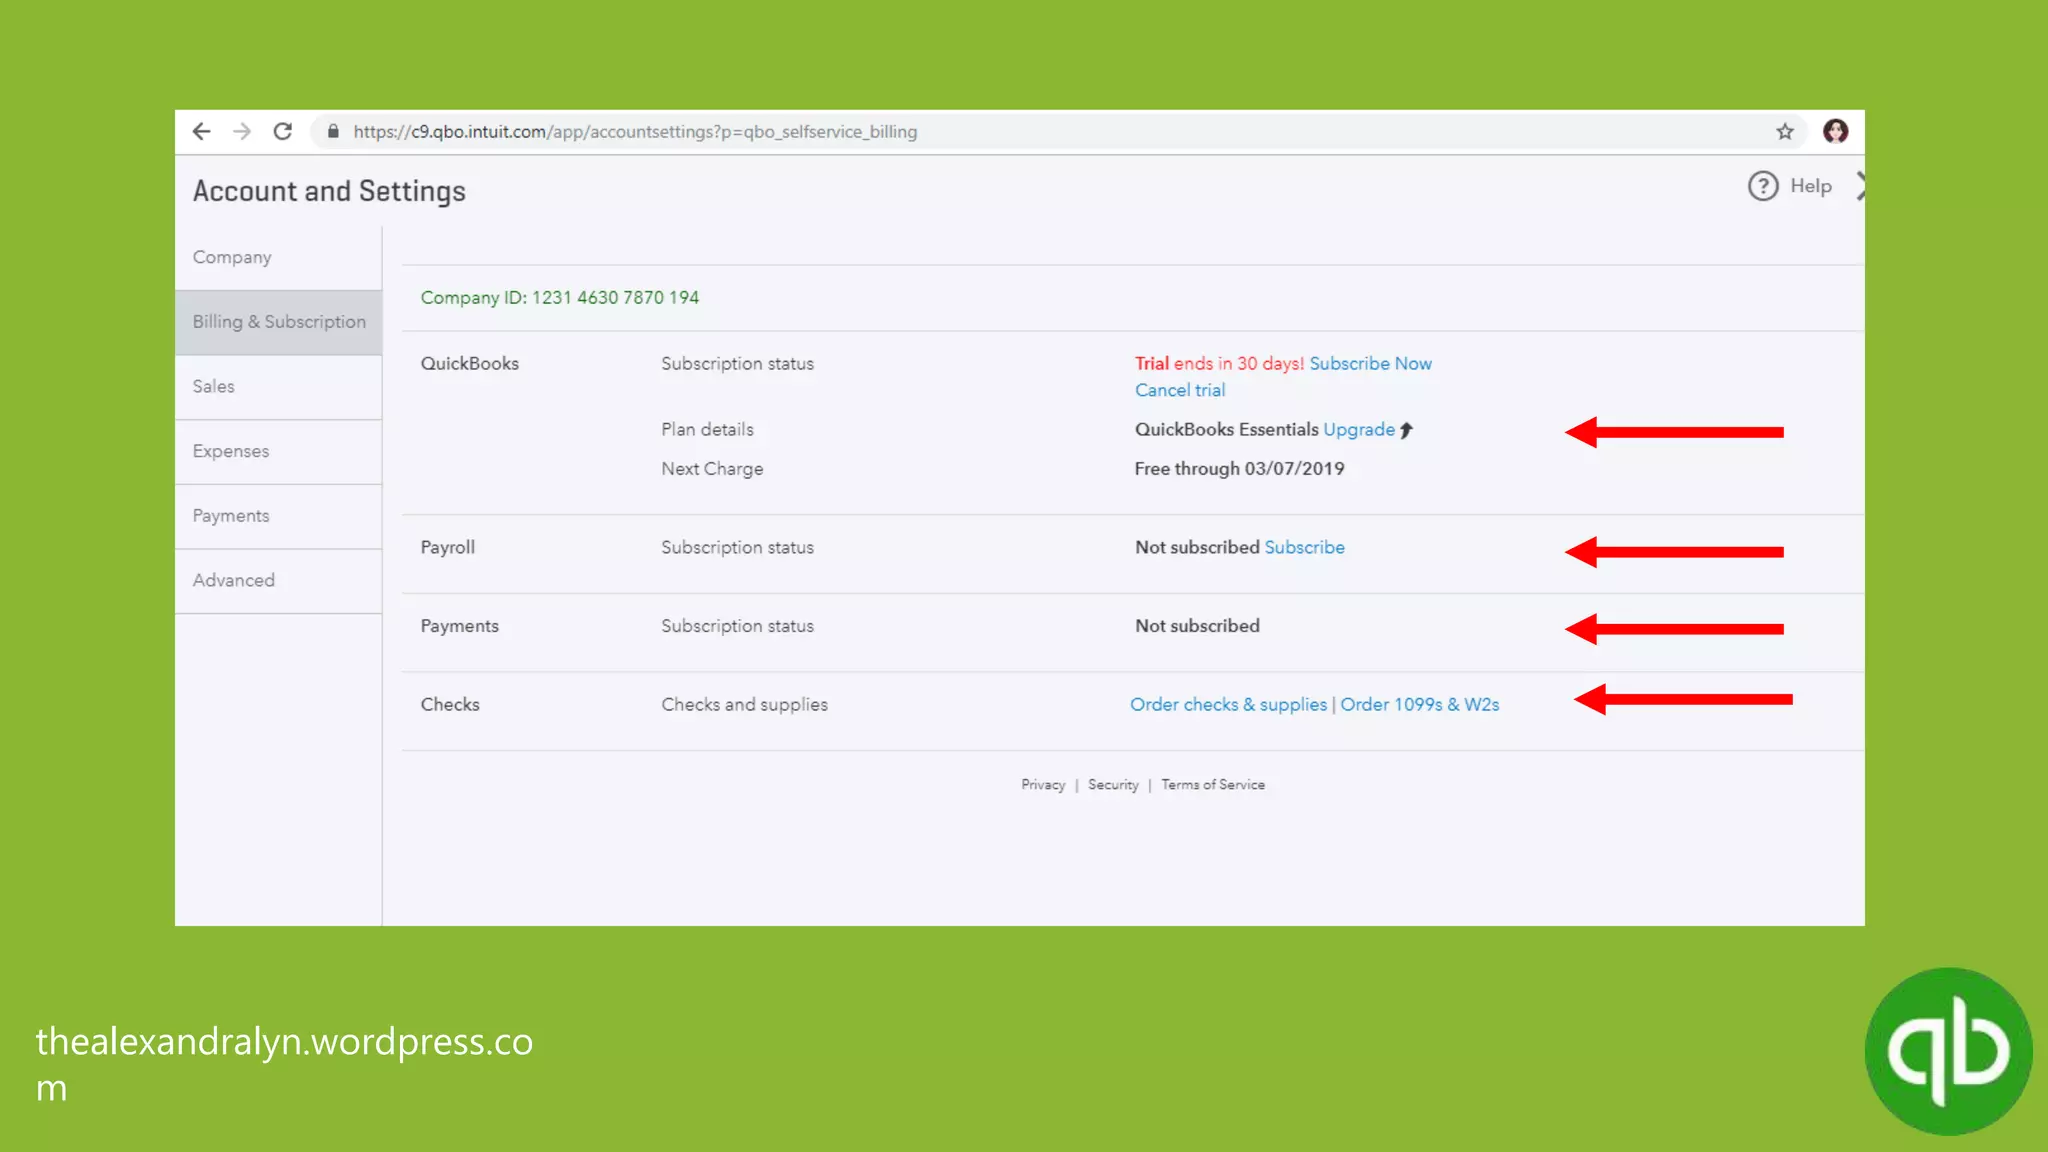
Task: Select Billing & Subscription tab
Action: (x=279, y=322)
